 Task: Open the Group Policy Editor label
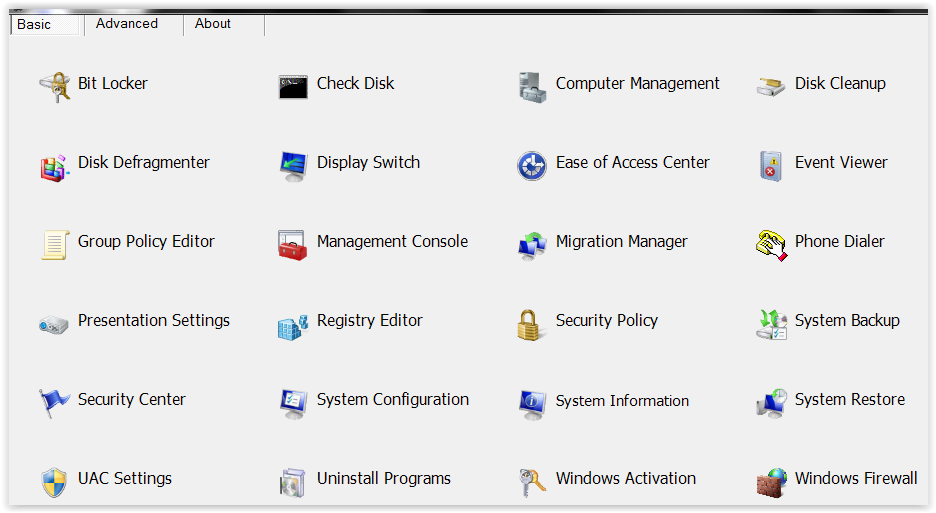pos(146,242)
